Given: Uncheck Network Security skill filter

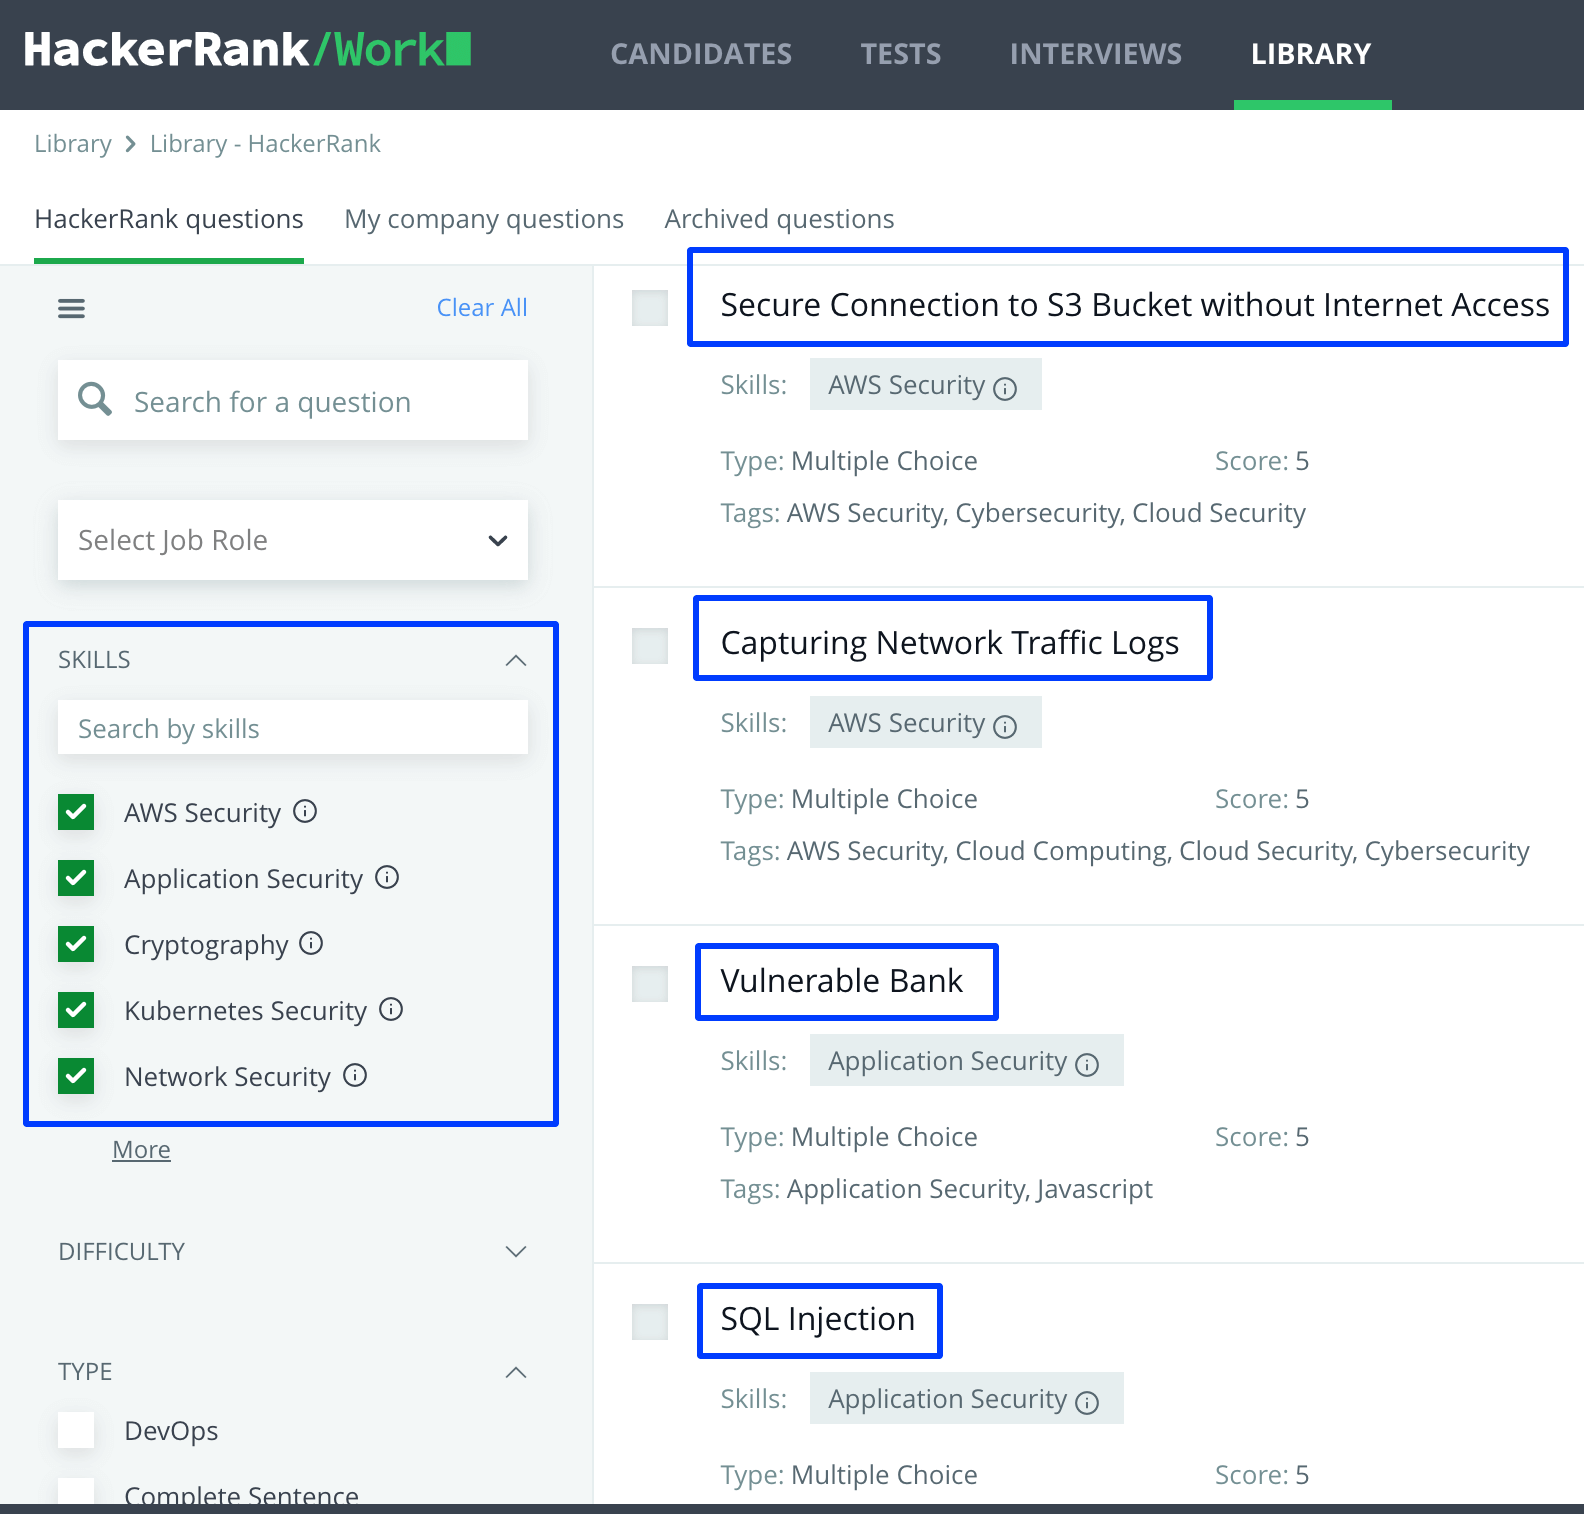Looking at the screenshot, I should pos(76,1076).
